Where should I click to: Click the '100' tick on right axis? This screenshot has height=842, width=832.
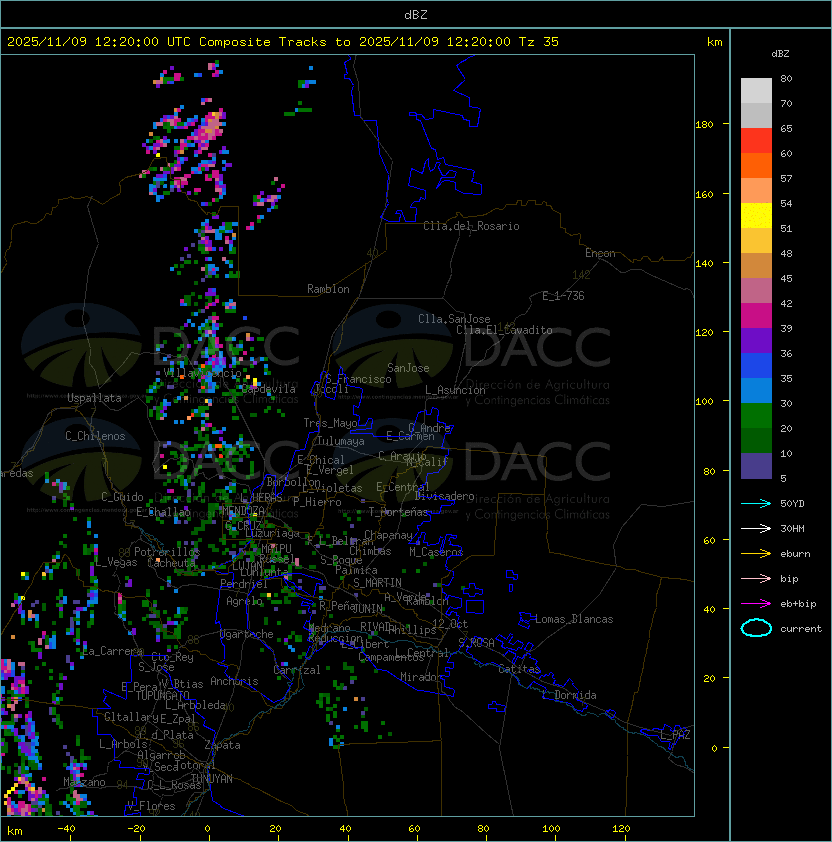tap(704, 401)
